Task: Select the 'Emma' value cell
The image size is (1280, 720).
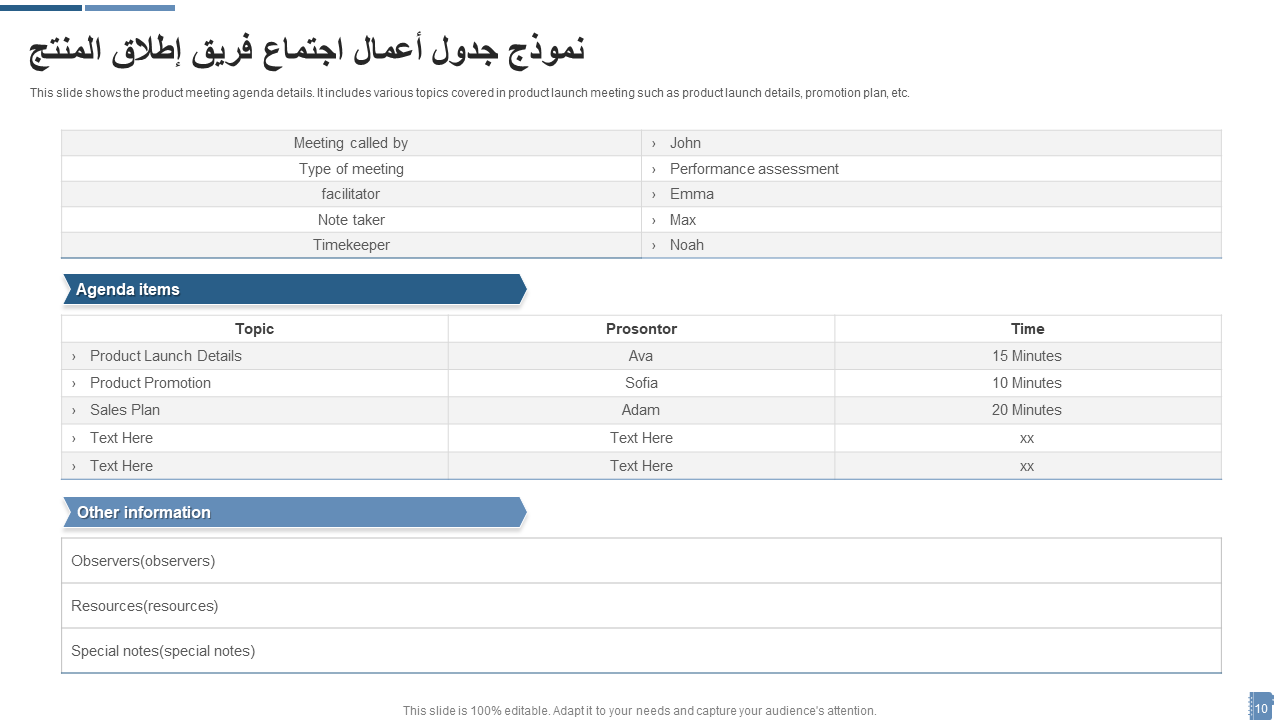Action: 931,194
